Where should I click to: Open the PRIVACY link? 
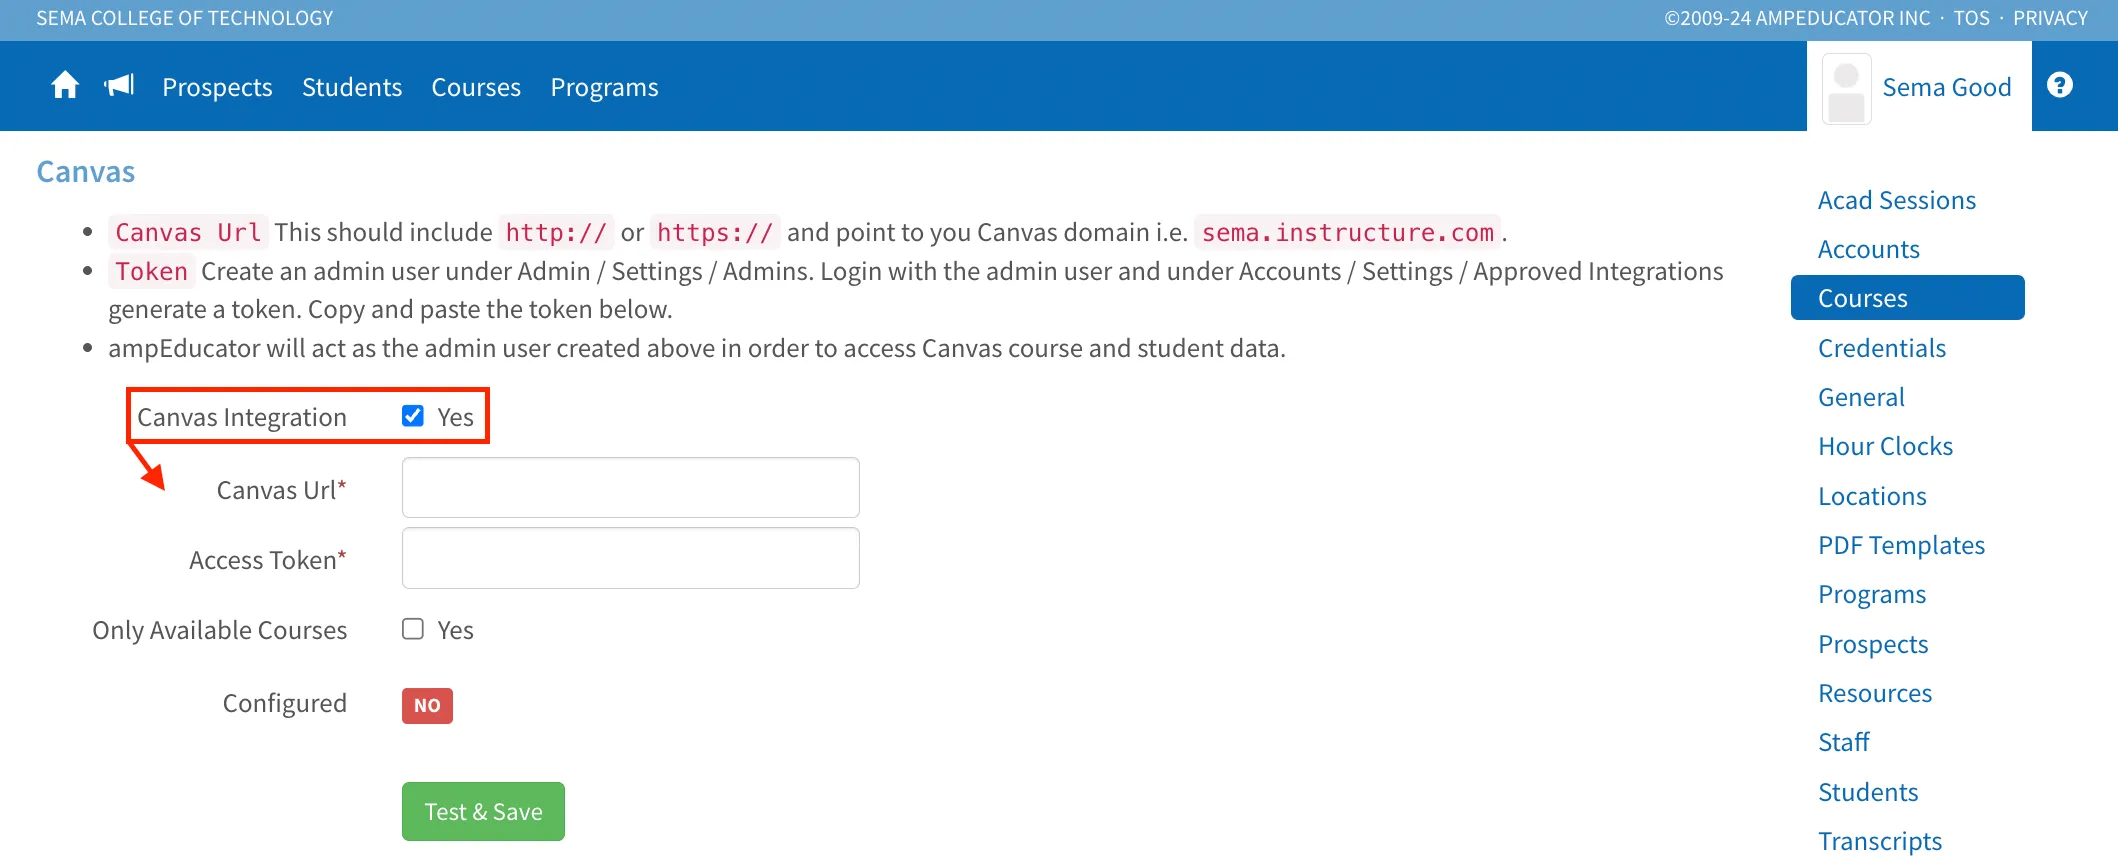point(2050,18)
